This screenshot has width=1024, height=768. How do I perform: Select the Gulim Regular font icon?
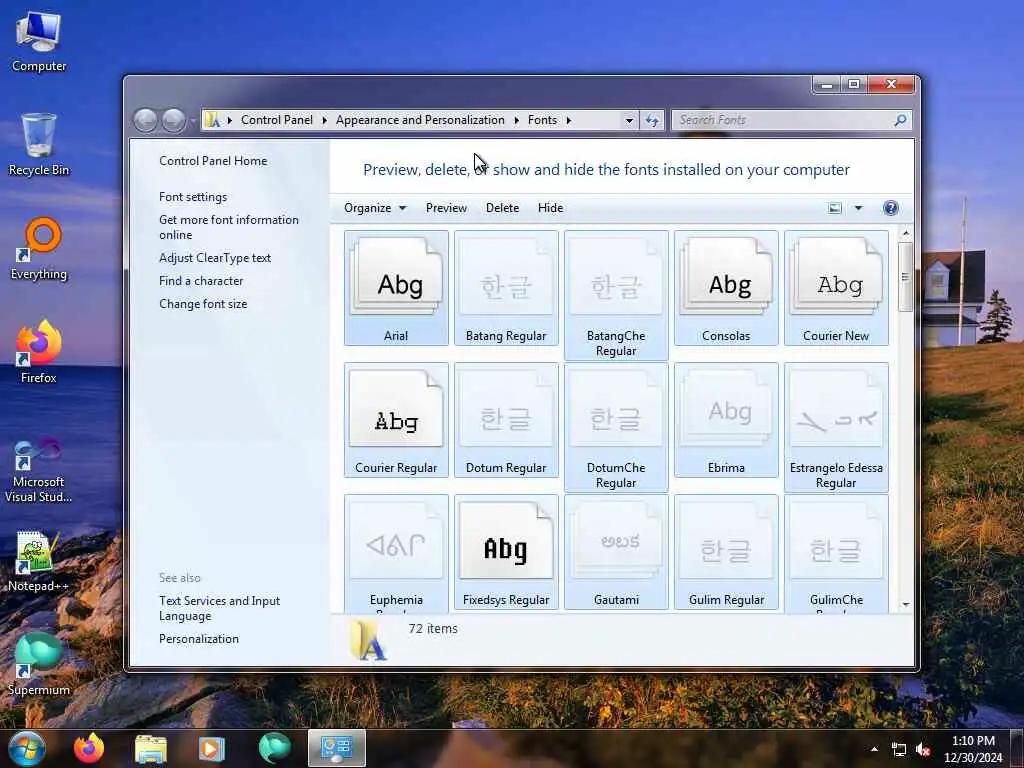coord(726,552)
